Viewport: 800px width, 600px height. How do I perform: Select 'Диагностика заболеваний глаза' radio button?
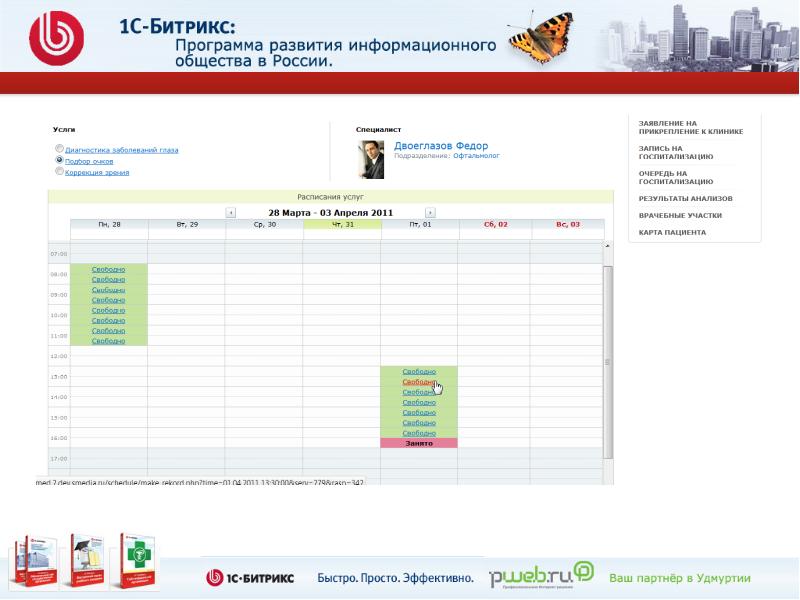[60, 149]
